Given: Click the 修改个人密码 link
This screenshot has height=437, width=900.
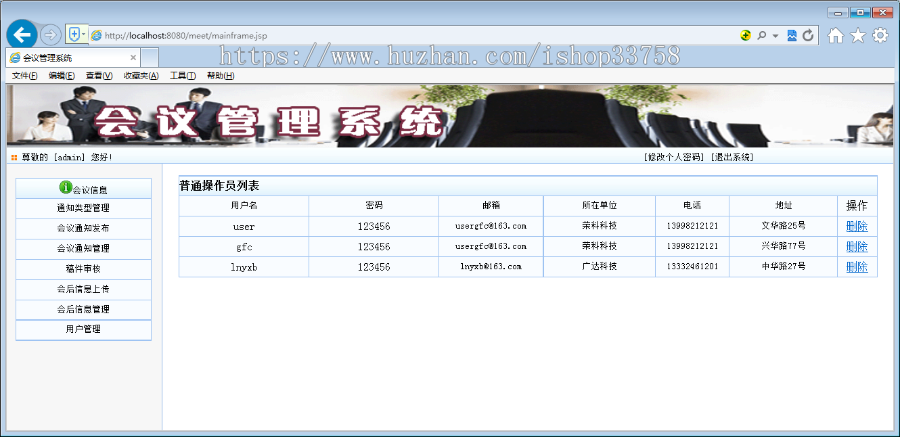Looking at the screenshot, I should pos(674,157).
